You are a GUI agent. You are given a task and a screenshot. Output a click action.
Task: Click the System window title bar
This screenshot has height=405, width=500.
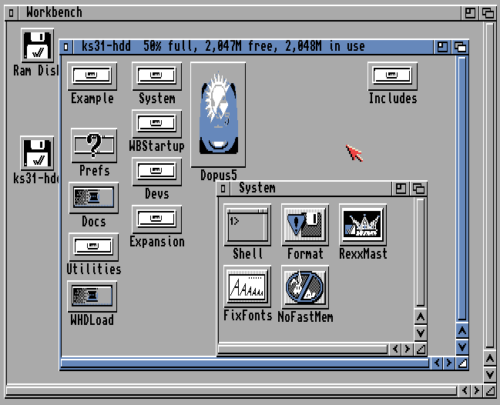[x=310, y=189]
